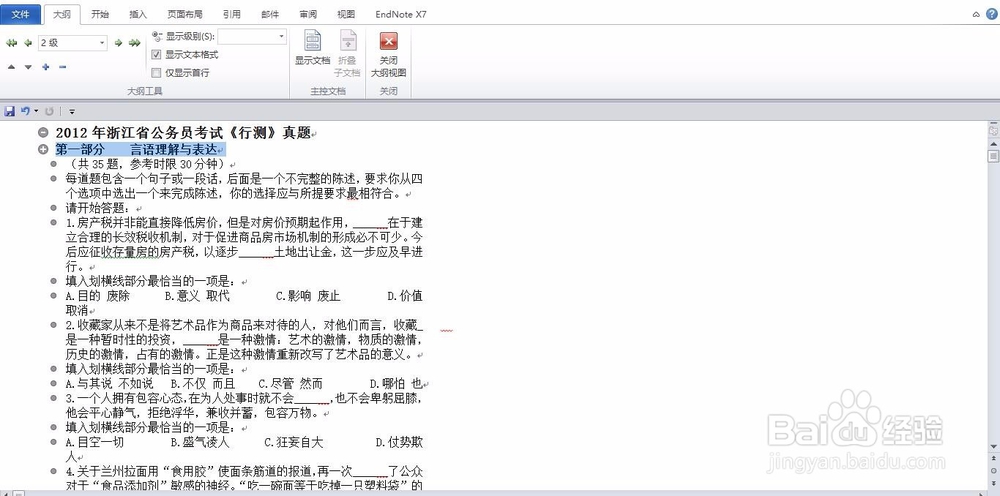Expand the 第一部分 heading plus symbol

coord(43,149)
